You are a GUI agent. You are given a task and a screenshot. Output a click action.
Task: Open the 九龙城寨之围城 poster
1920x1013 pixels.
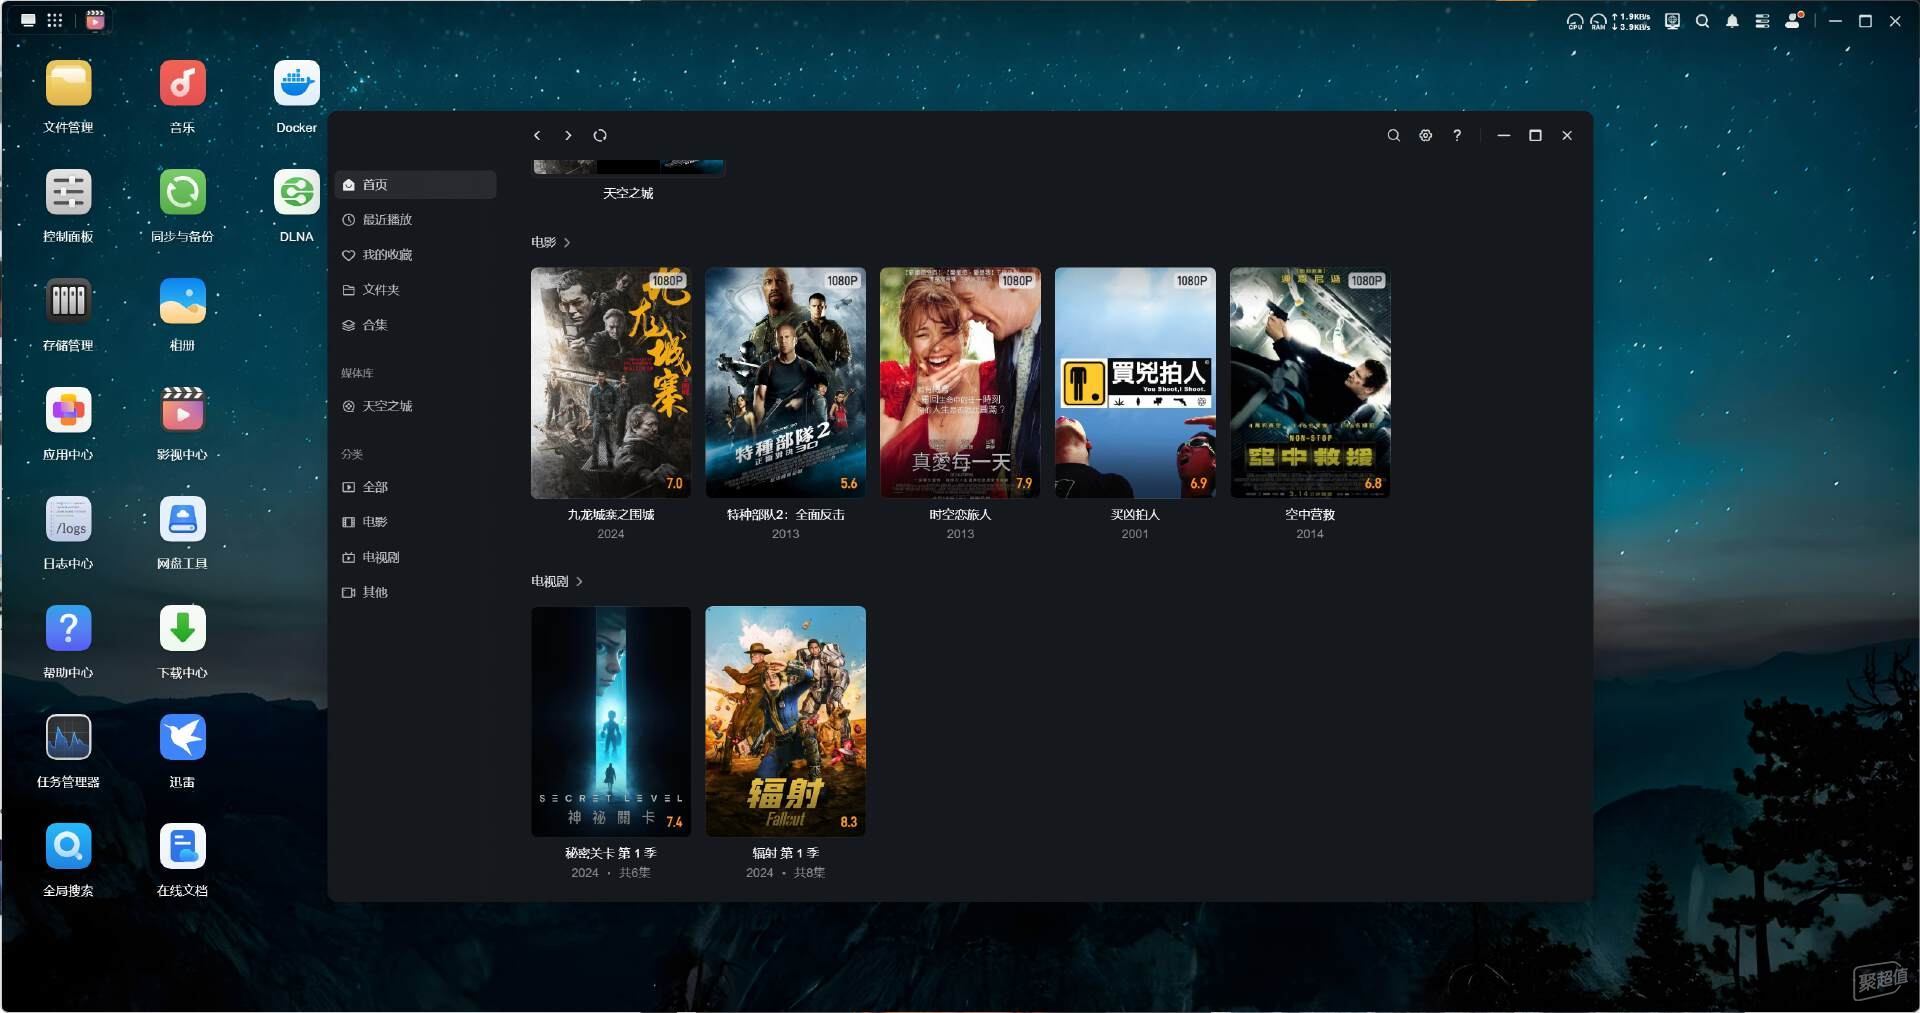click(x=611, y=383)
